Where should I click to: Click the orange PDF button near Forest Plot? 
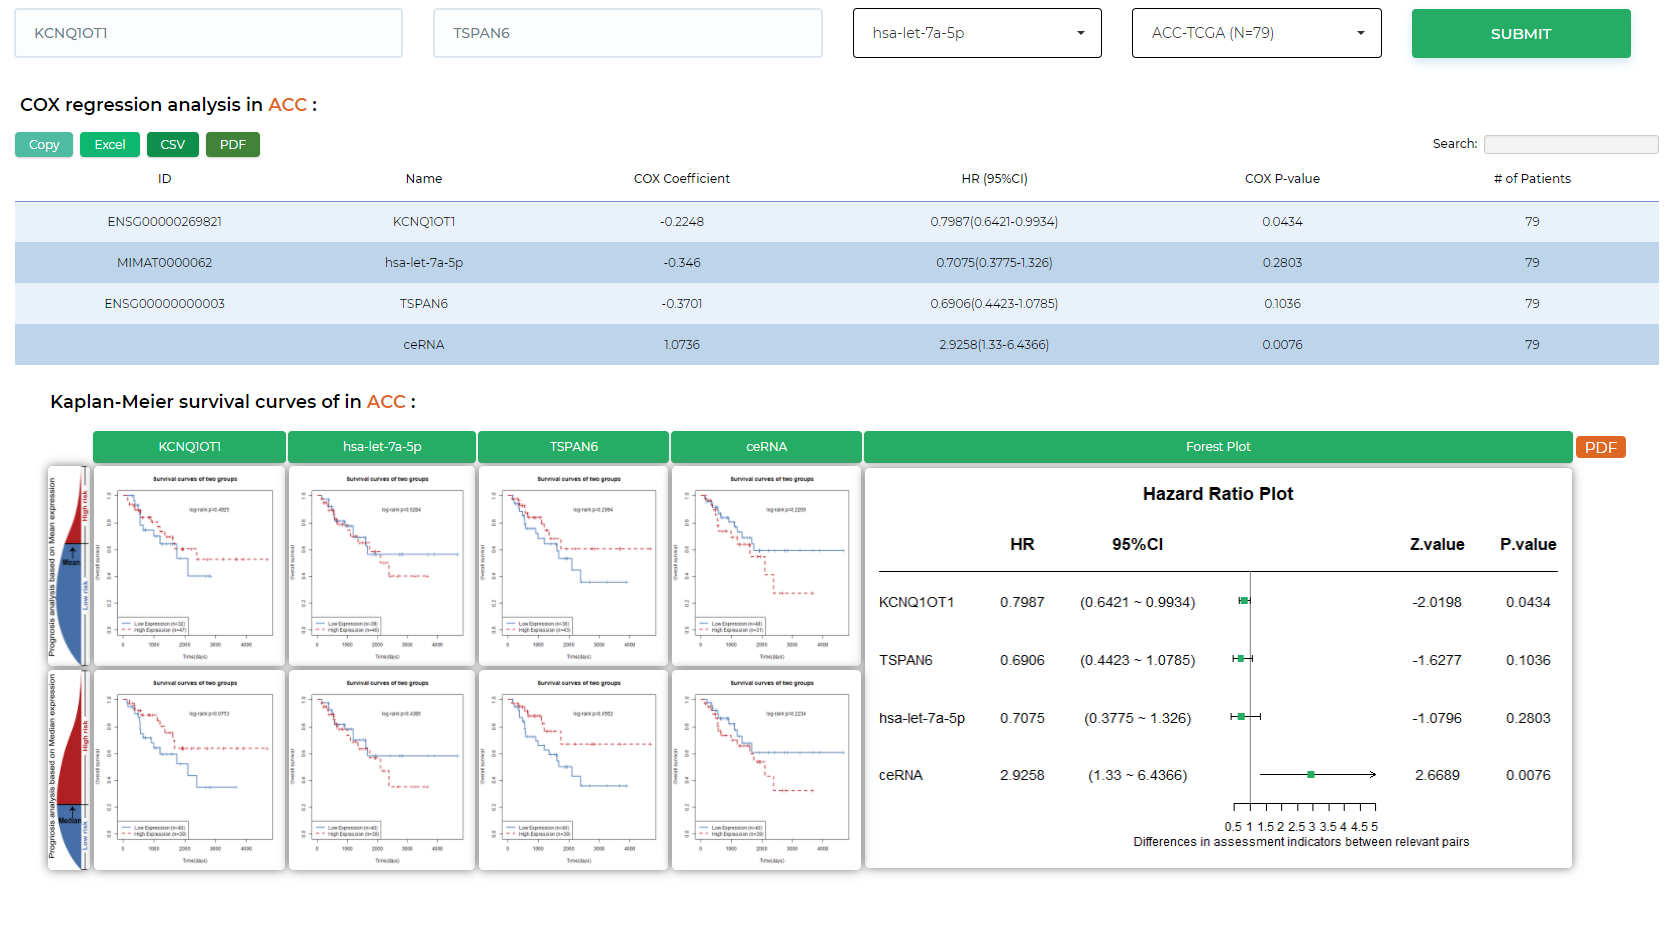(1600, 448)
